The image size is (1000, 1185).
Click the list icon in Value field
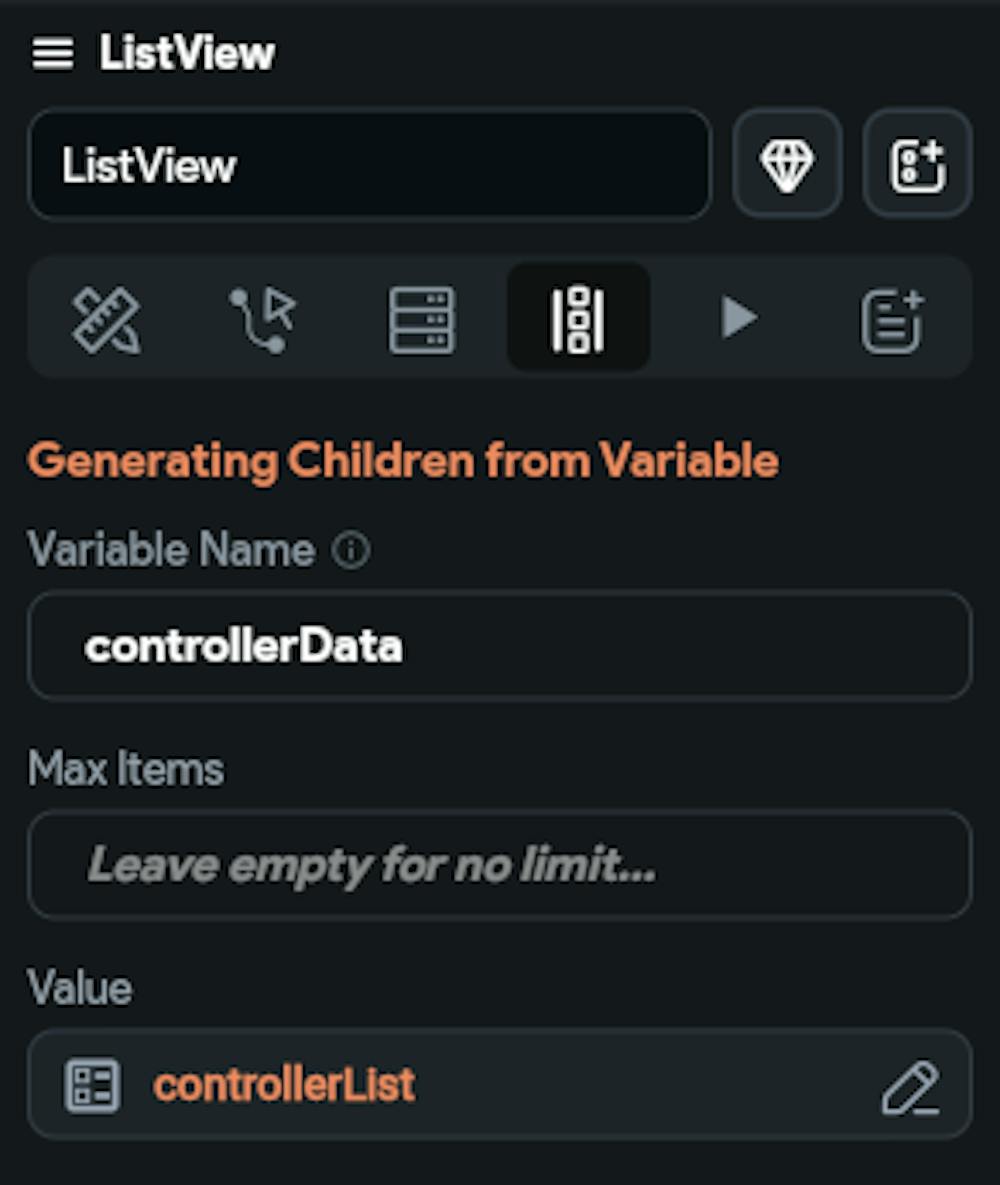click(92, 1085)
